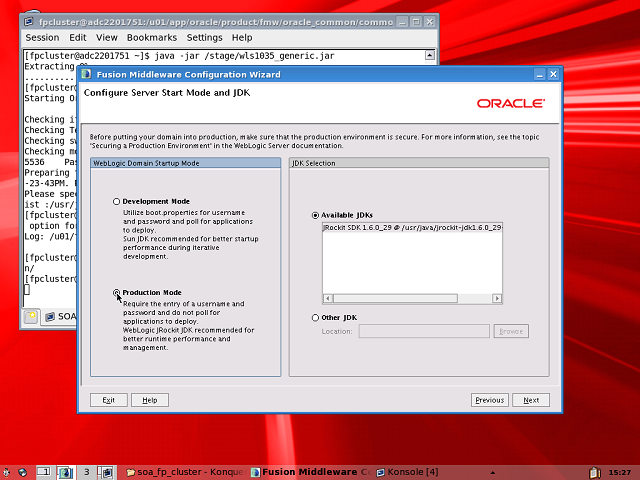This screenshot has height=480, width=640.
Task: Switch to virtual desktop 3
Action: (x=87, y=472)
